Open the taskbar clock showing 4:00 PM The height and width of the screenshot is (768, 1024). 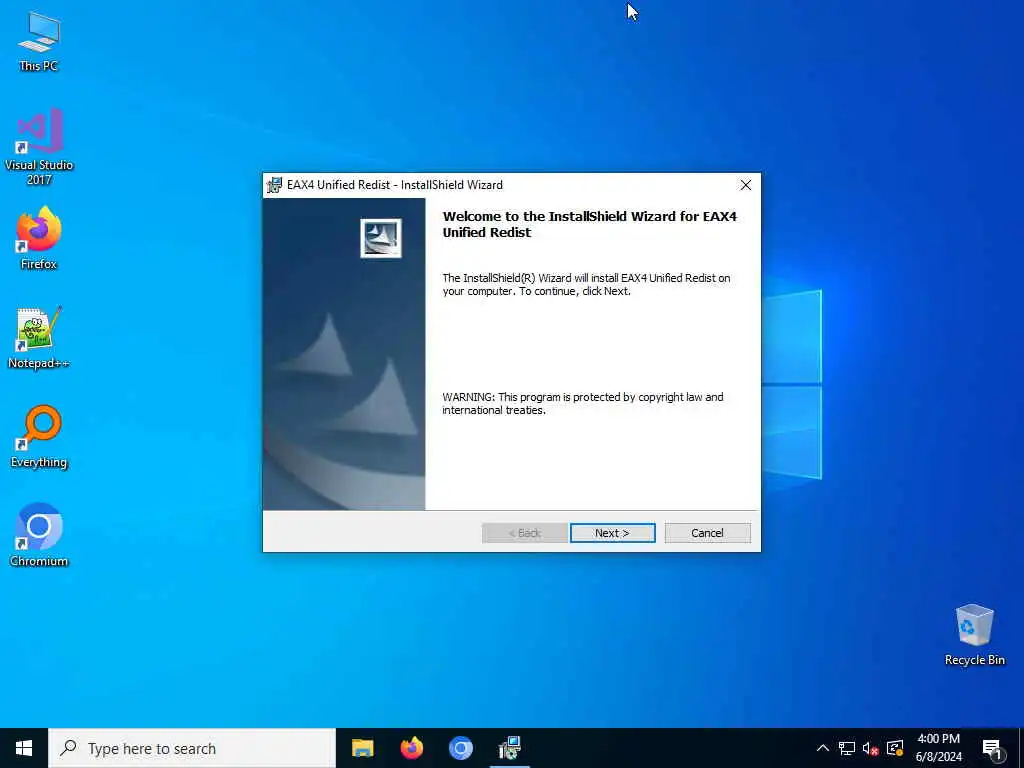pos(938,748)
